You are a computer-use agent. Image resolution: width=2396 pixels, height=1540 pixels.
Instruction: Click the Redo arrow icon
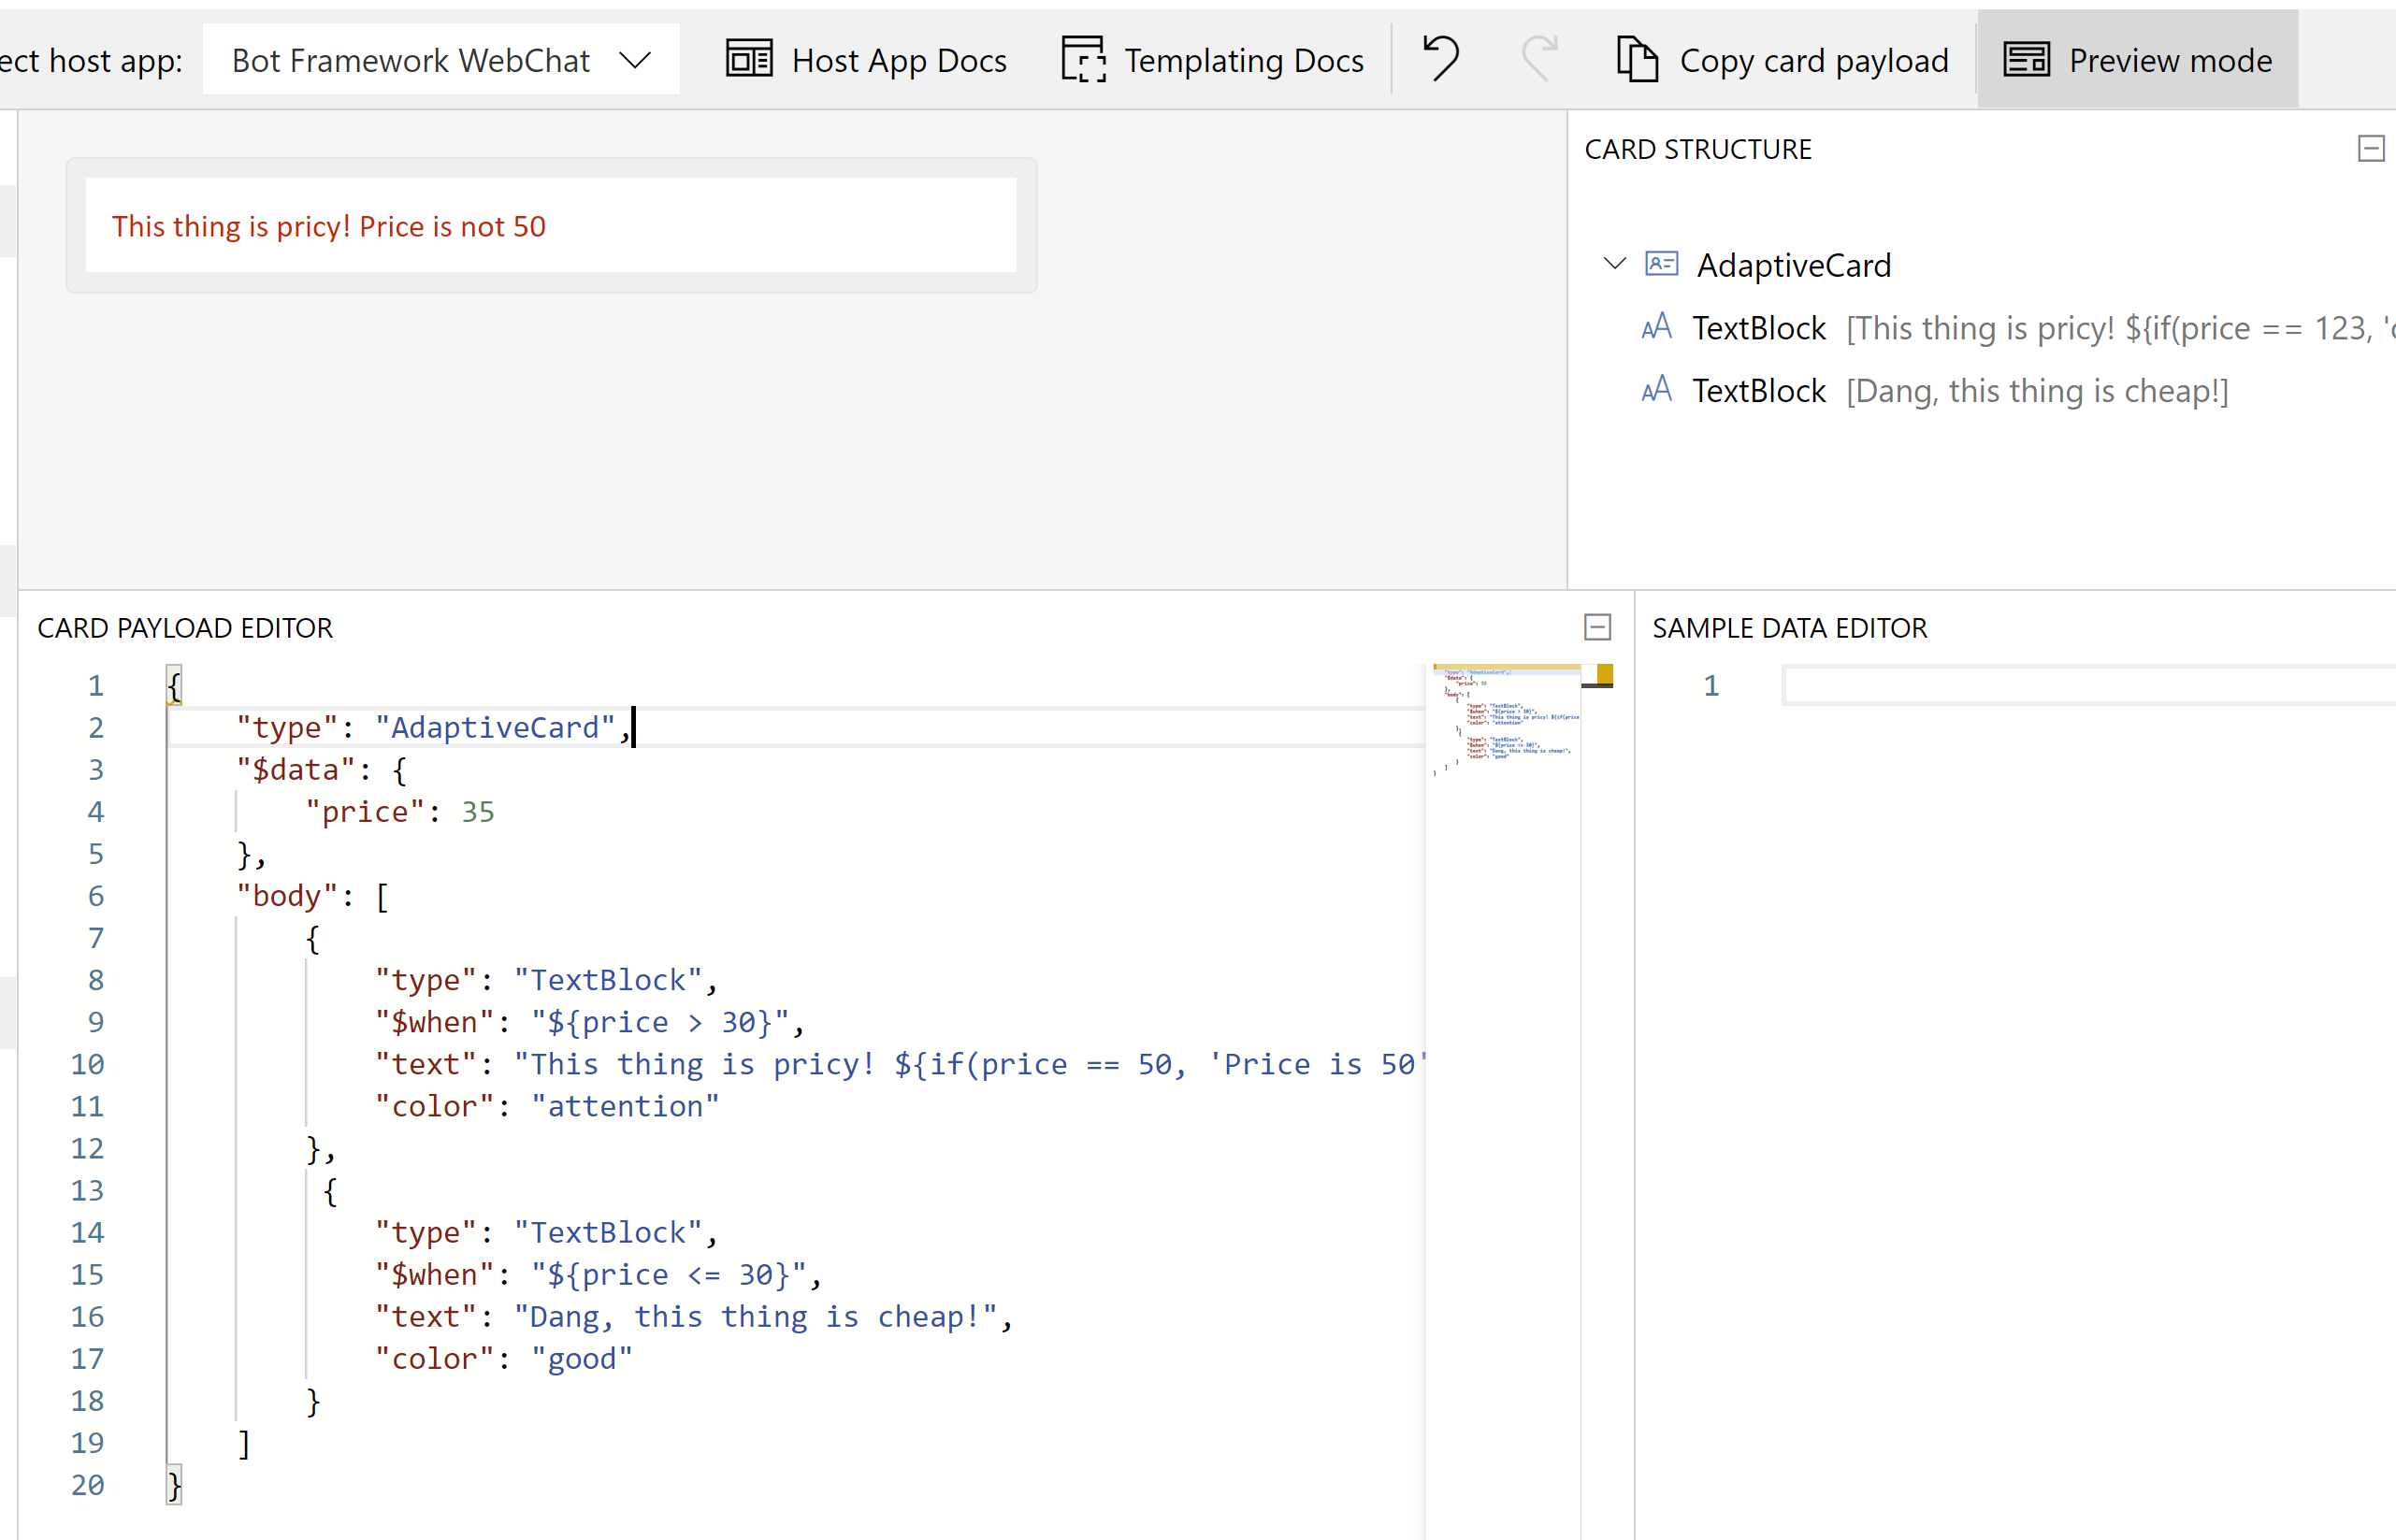point(1540,59)
